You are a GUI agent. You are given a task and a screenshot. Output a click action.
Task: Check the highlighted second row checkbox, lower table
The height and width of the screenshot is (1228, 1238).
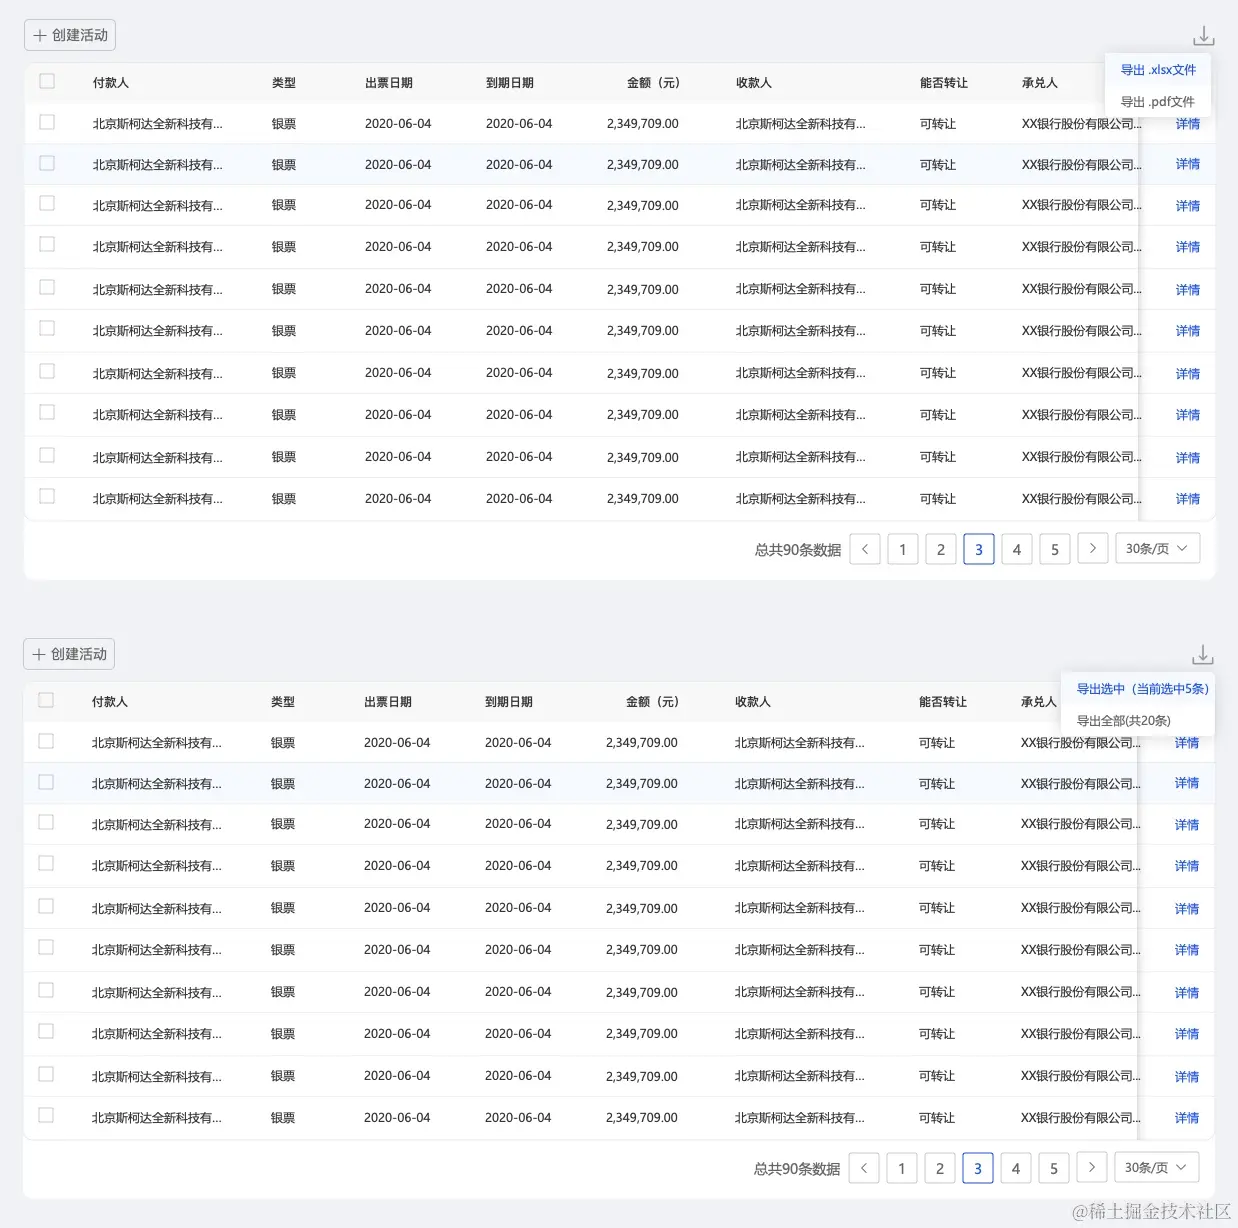point(46,782)
